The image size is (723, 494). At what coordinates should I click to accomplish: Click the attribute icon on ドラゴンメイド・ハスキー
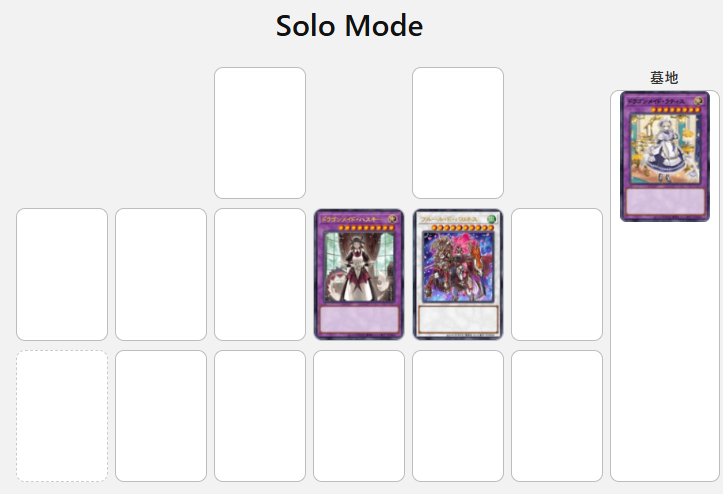[393, 219]
